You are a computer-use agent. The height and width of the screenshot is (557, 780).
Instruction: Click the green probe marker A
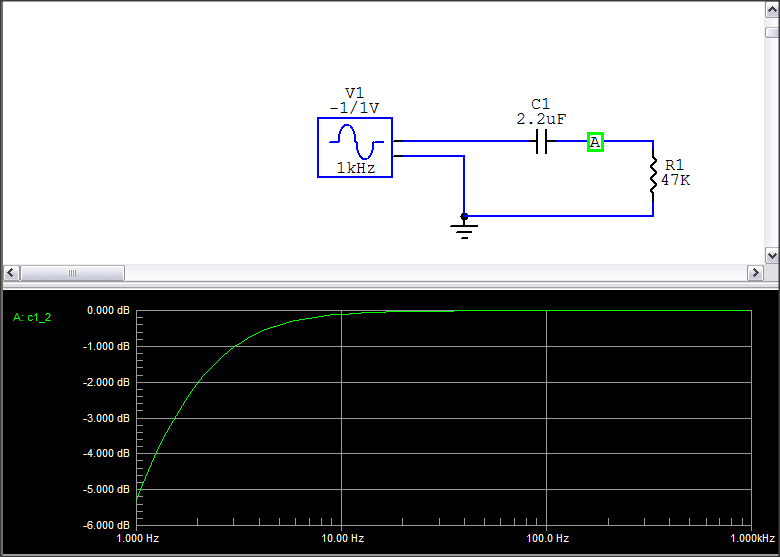pos(595,142)
